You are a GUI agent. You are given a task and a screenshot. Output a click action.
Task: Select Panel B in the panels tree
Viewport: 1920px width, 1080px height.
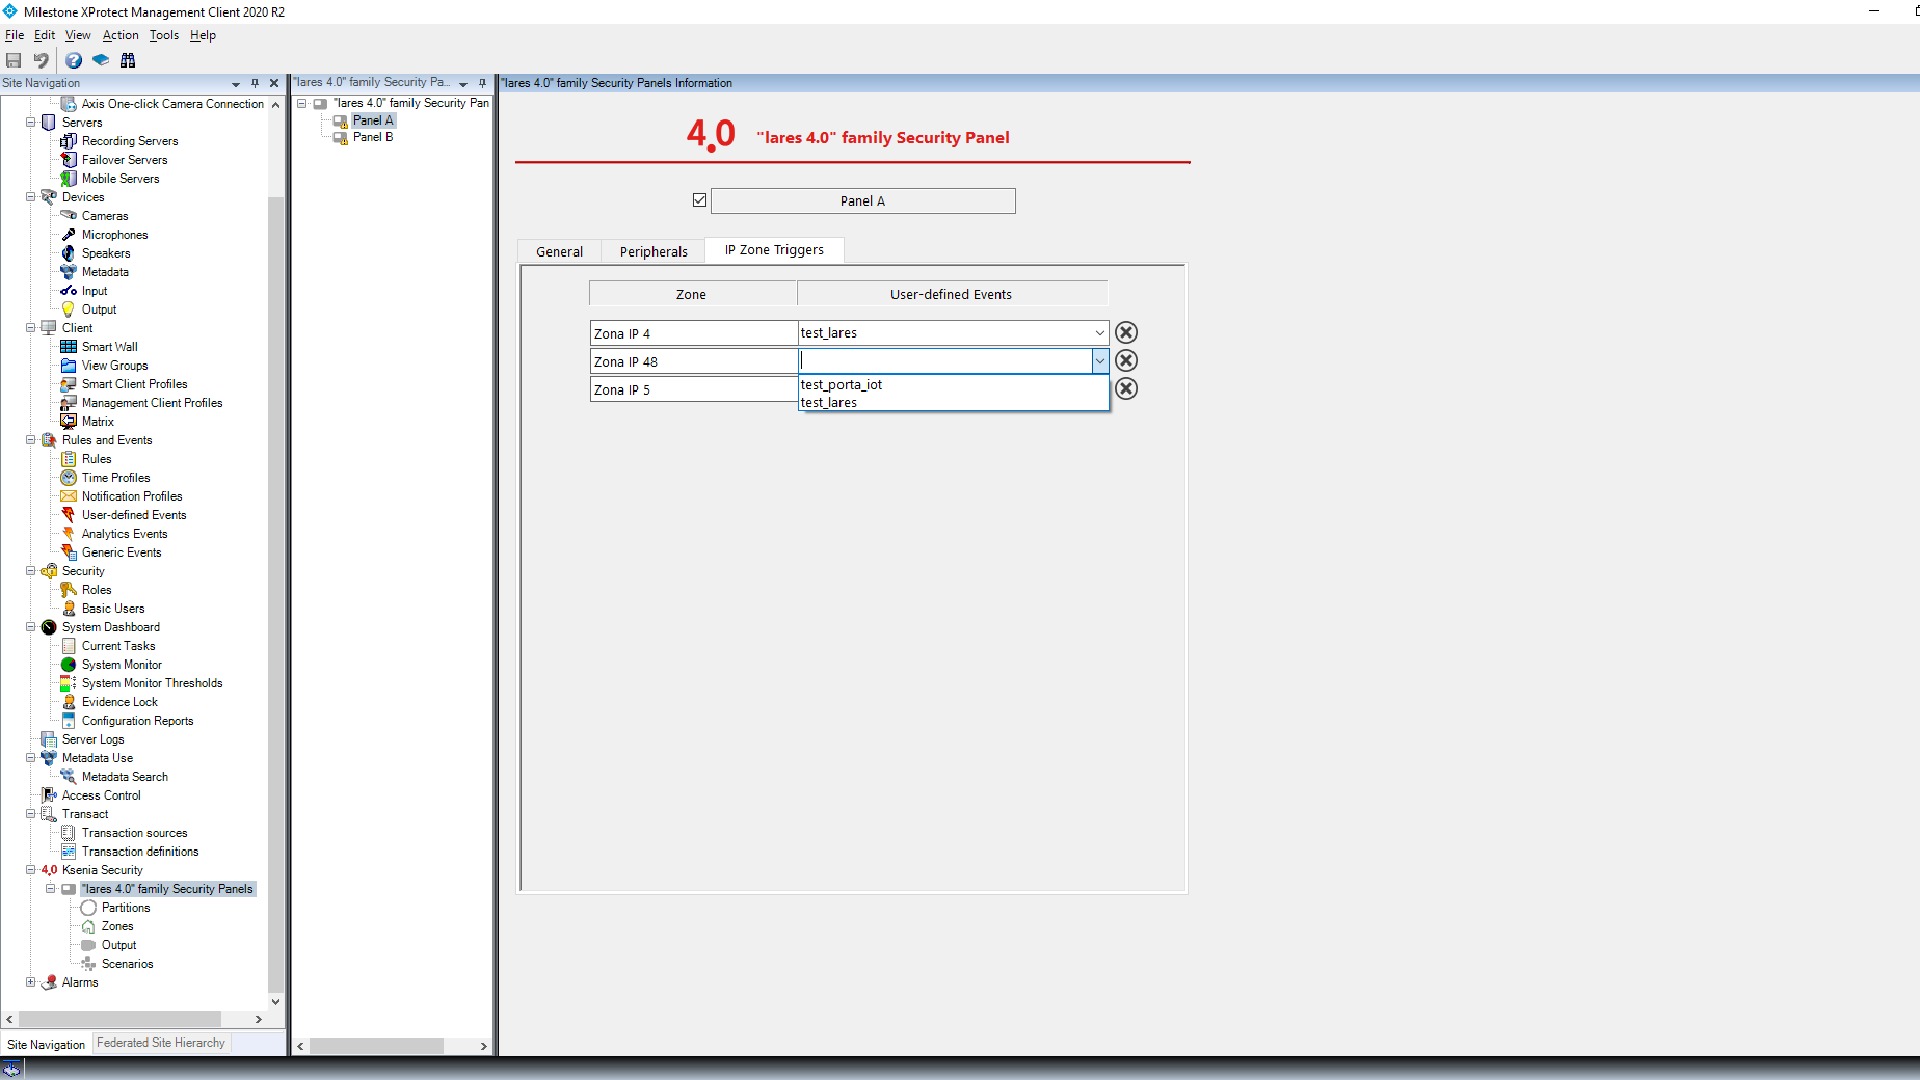click(373, 137)
